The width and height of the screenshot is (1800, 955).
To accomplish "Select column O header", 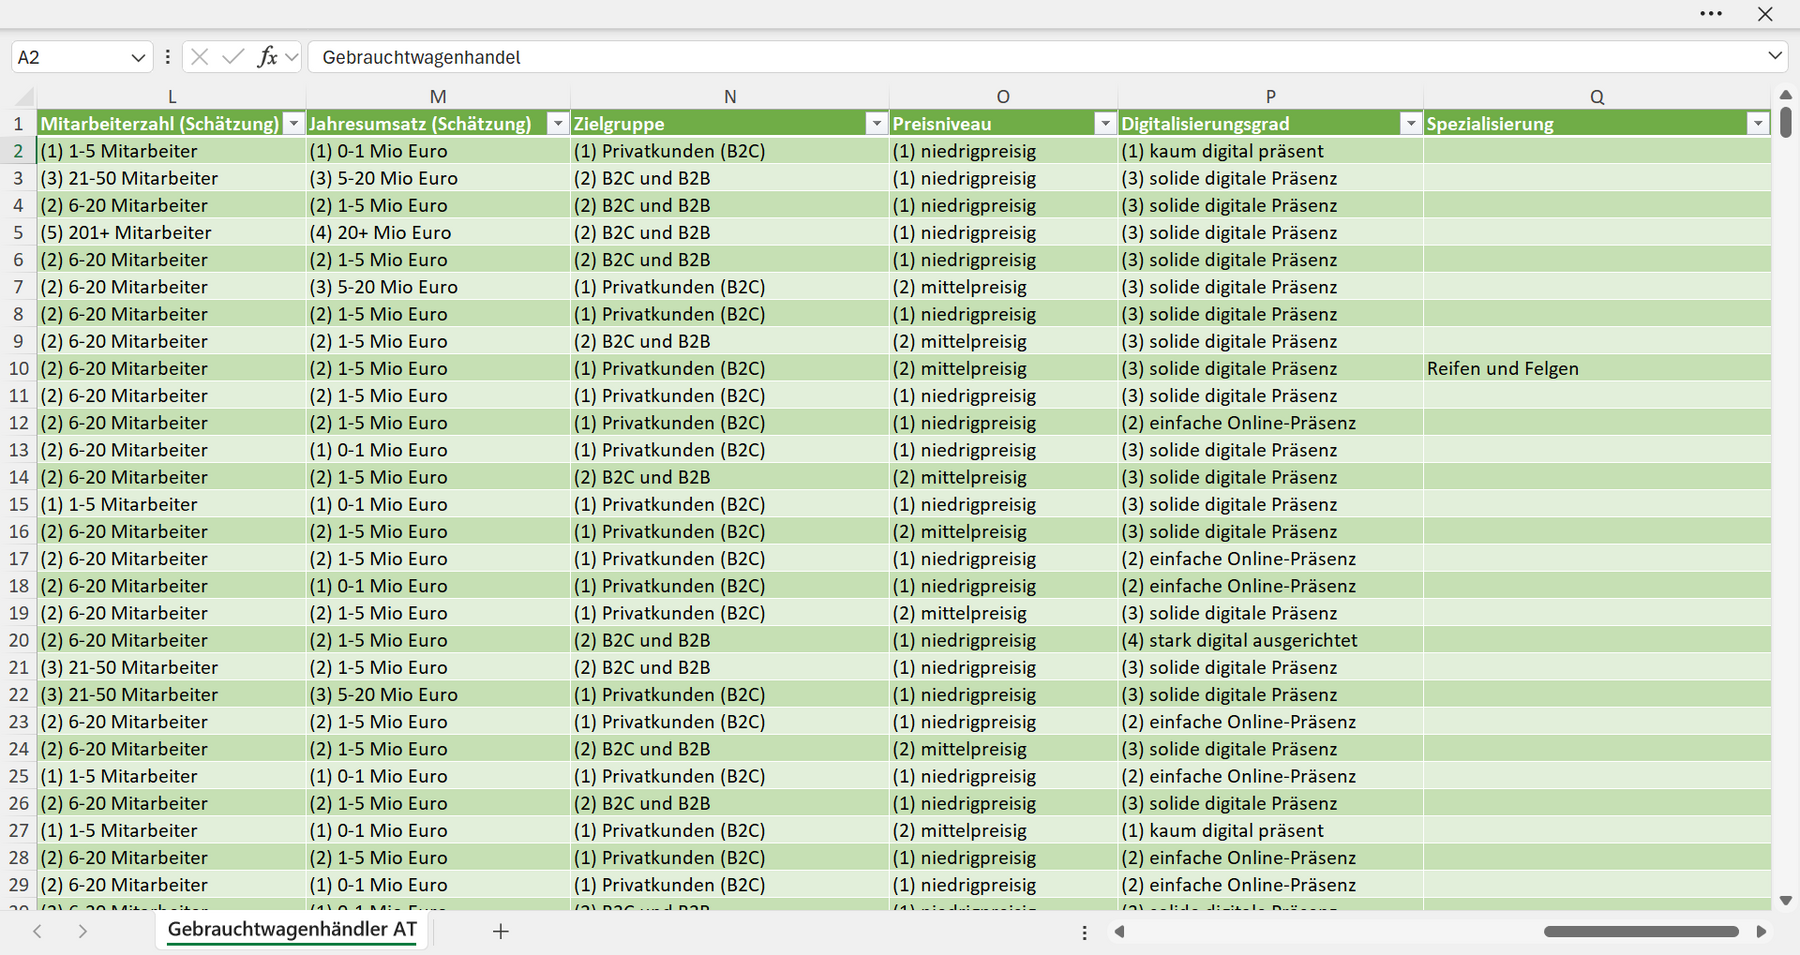I will click(x=1003, y=97).
